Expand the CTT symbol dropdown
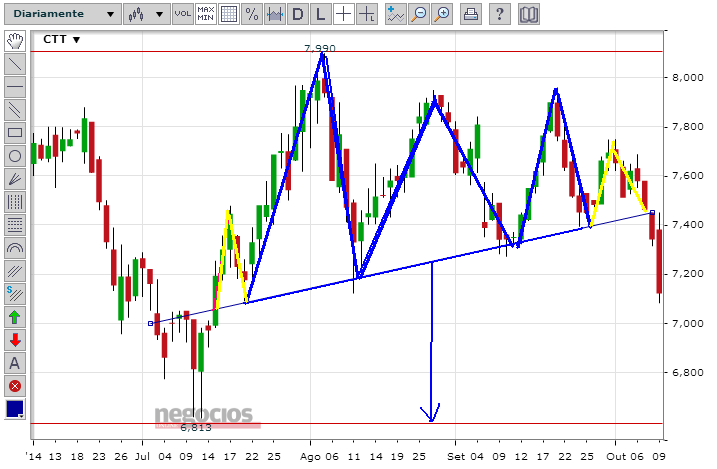 coord(61,40)
